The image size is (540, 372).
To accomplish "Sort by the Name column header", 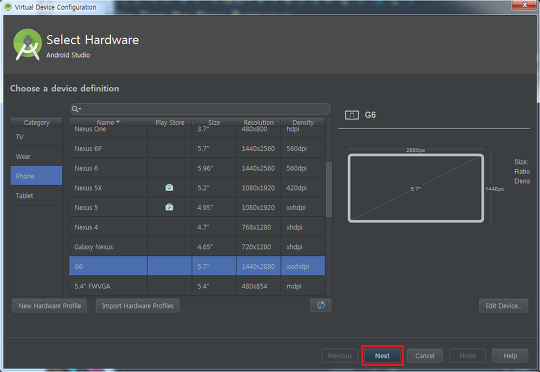I will [x=108, y=122].
